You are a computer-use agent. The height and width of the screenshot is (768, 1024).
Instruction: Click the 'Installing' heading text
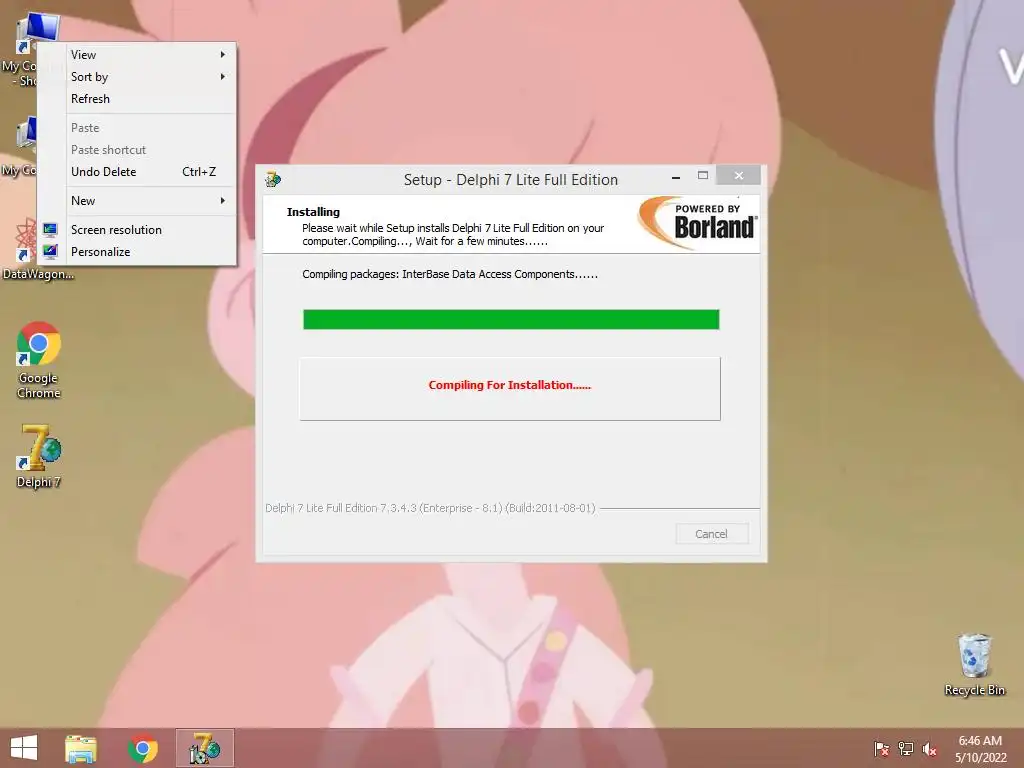pos(313,212)
